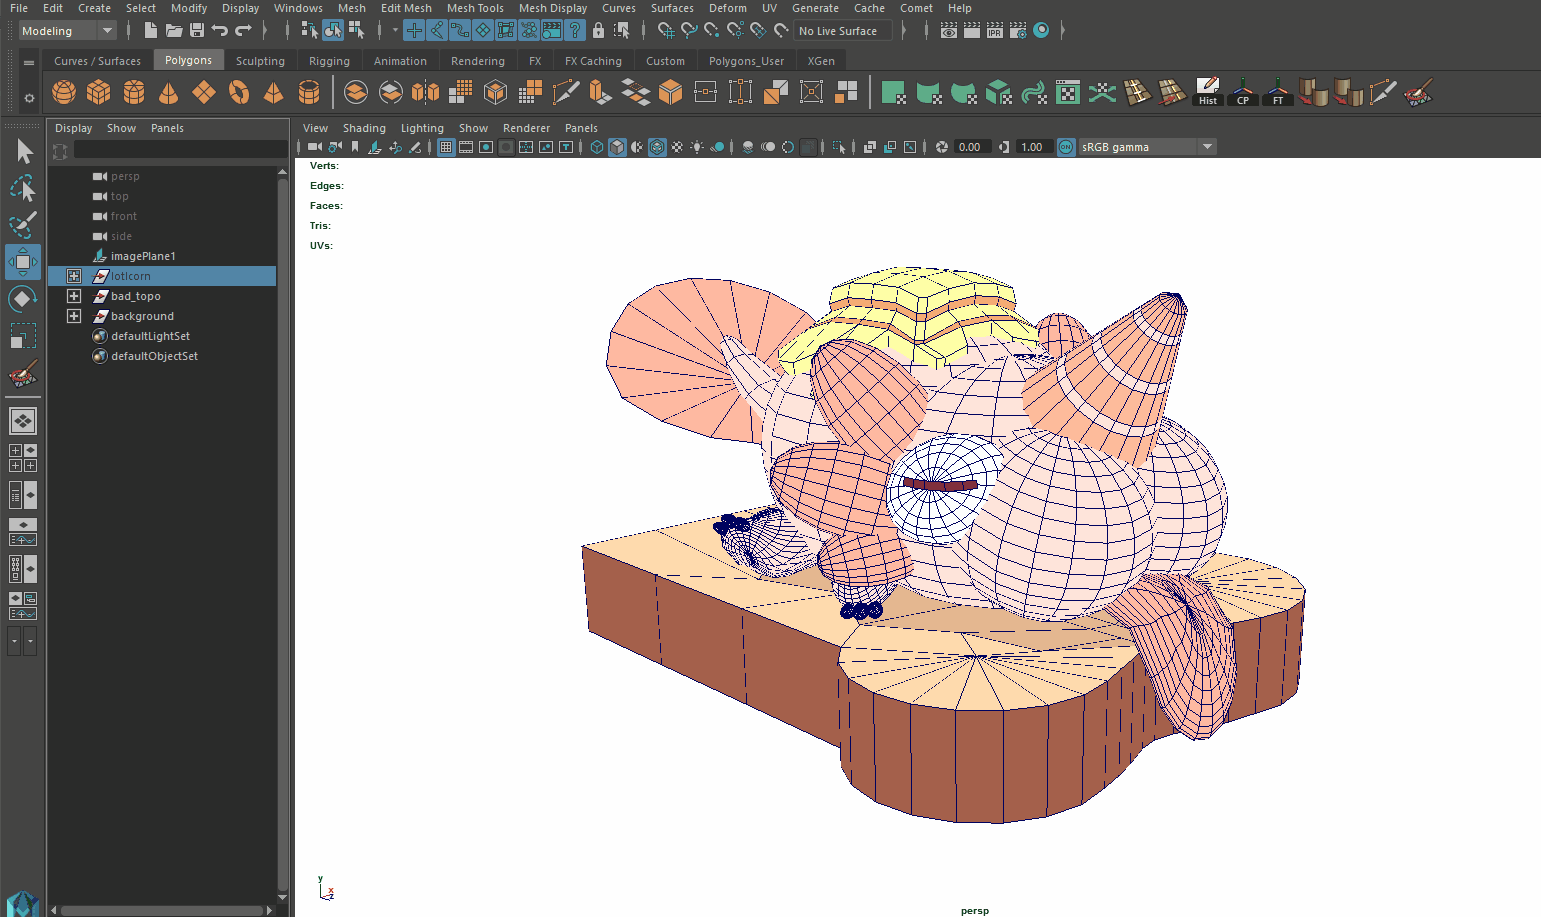Viewport: 1541px width, 917px height.
Task: Select the Paint Selection tool
Action: pyautogui.click(x=23, y=225)
